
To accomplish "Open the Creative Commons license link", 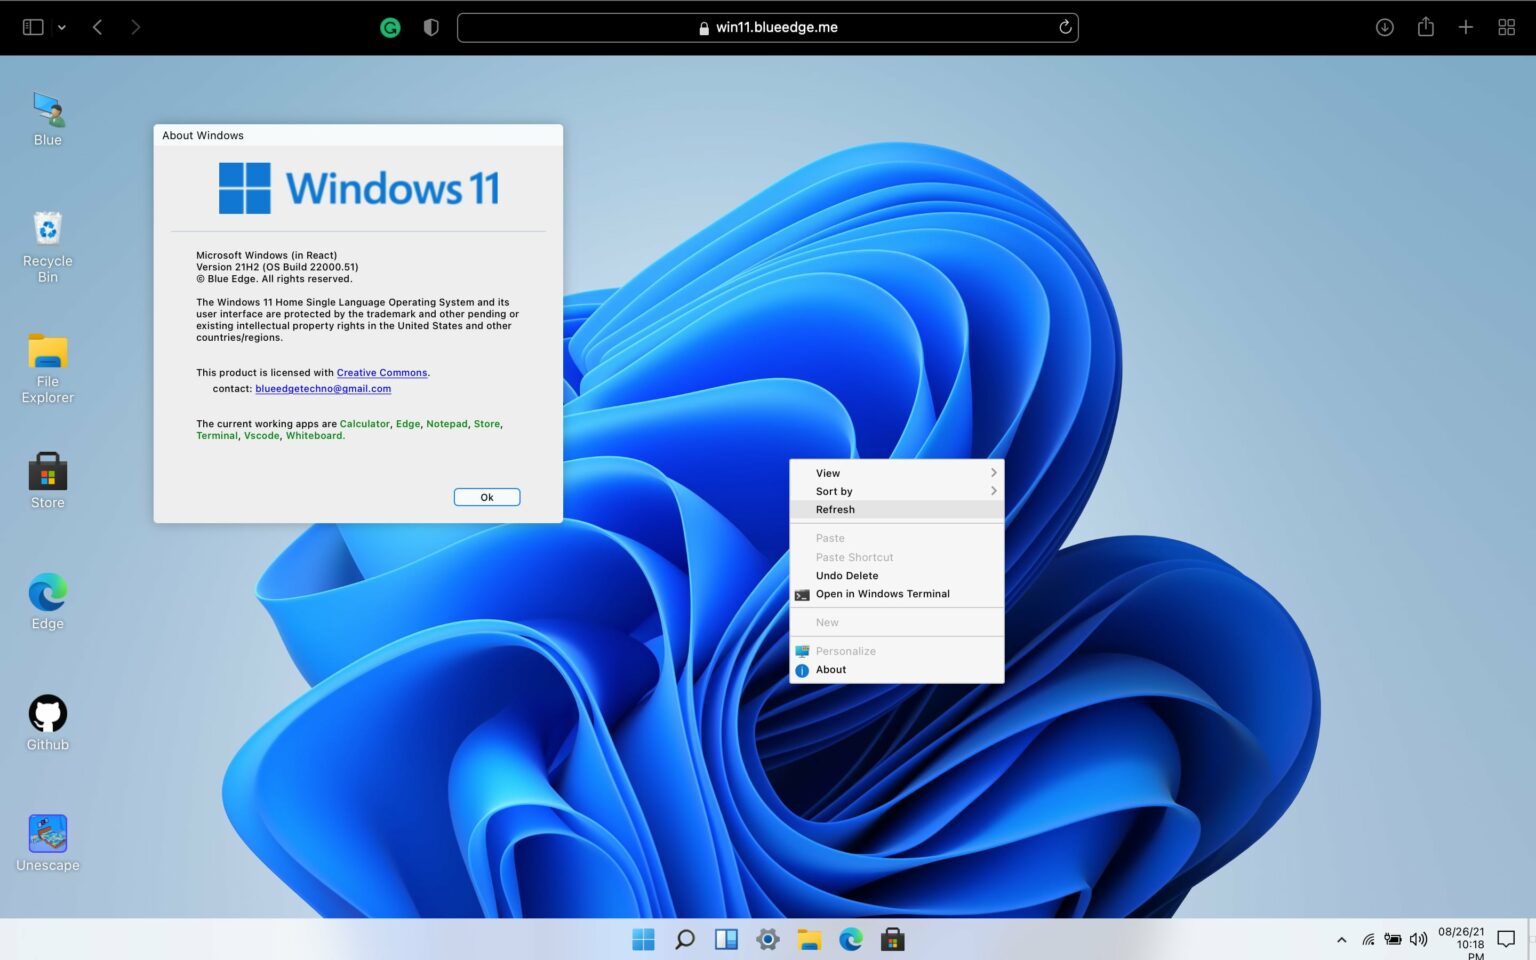I will click(x=381, y=372).
